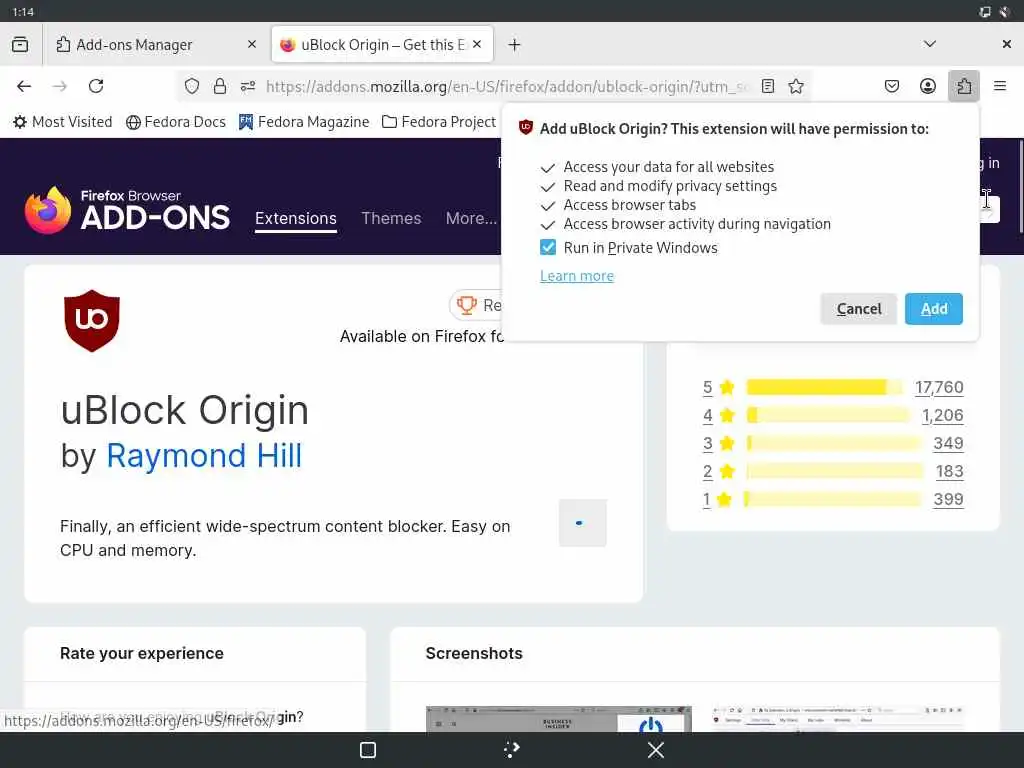Image resolution: width=1024 pixels, height=768 pixels.
Task: Confirm Add for uBlock Origin
Action: pos(934,309)
